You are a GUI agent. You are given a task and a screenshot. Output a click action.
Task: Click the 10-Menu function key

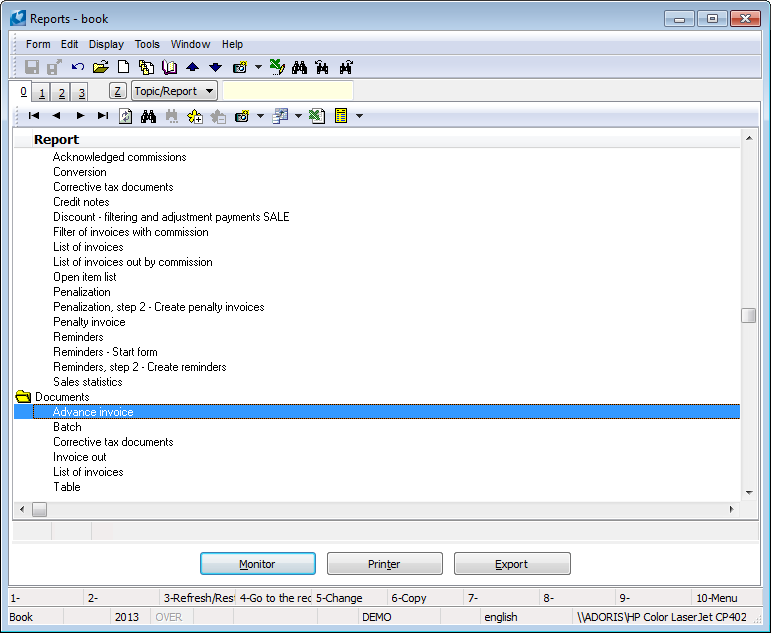click(725, 598)
